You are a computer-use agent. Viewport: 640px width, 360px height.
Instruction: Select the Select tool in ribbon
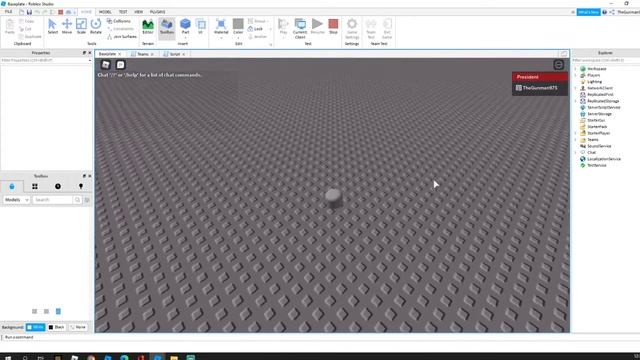(x=52, y=26)
